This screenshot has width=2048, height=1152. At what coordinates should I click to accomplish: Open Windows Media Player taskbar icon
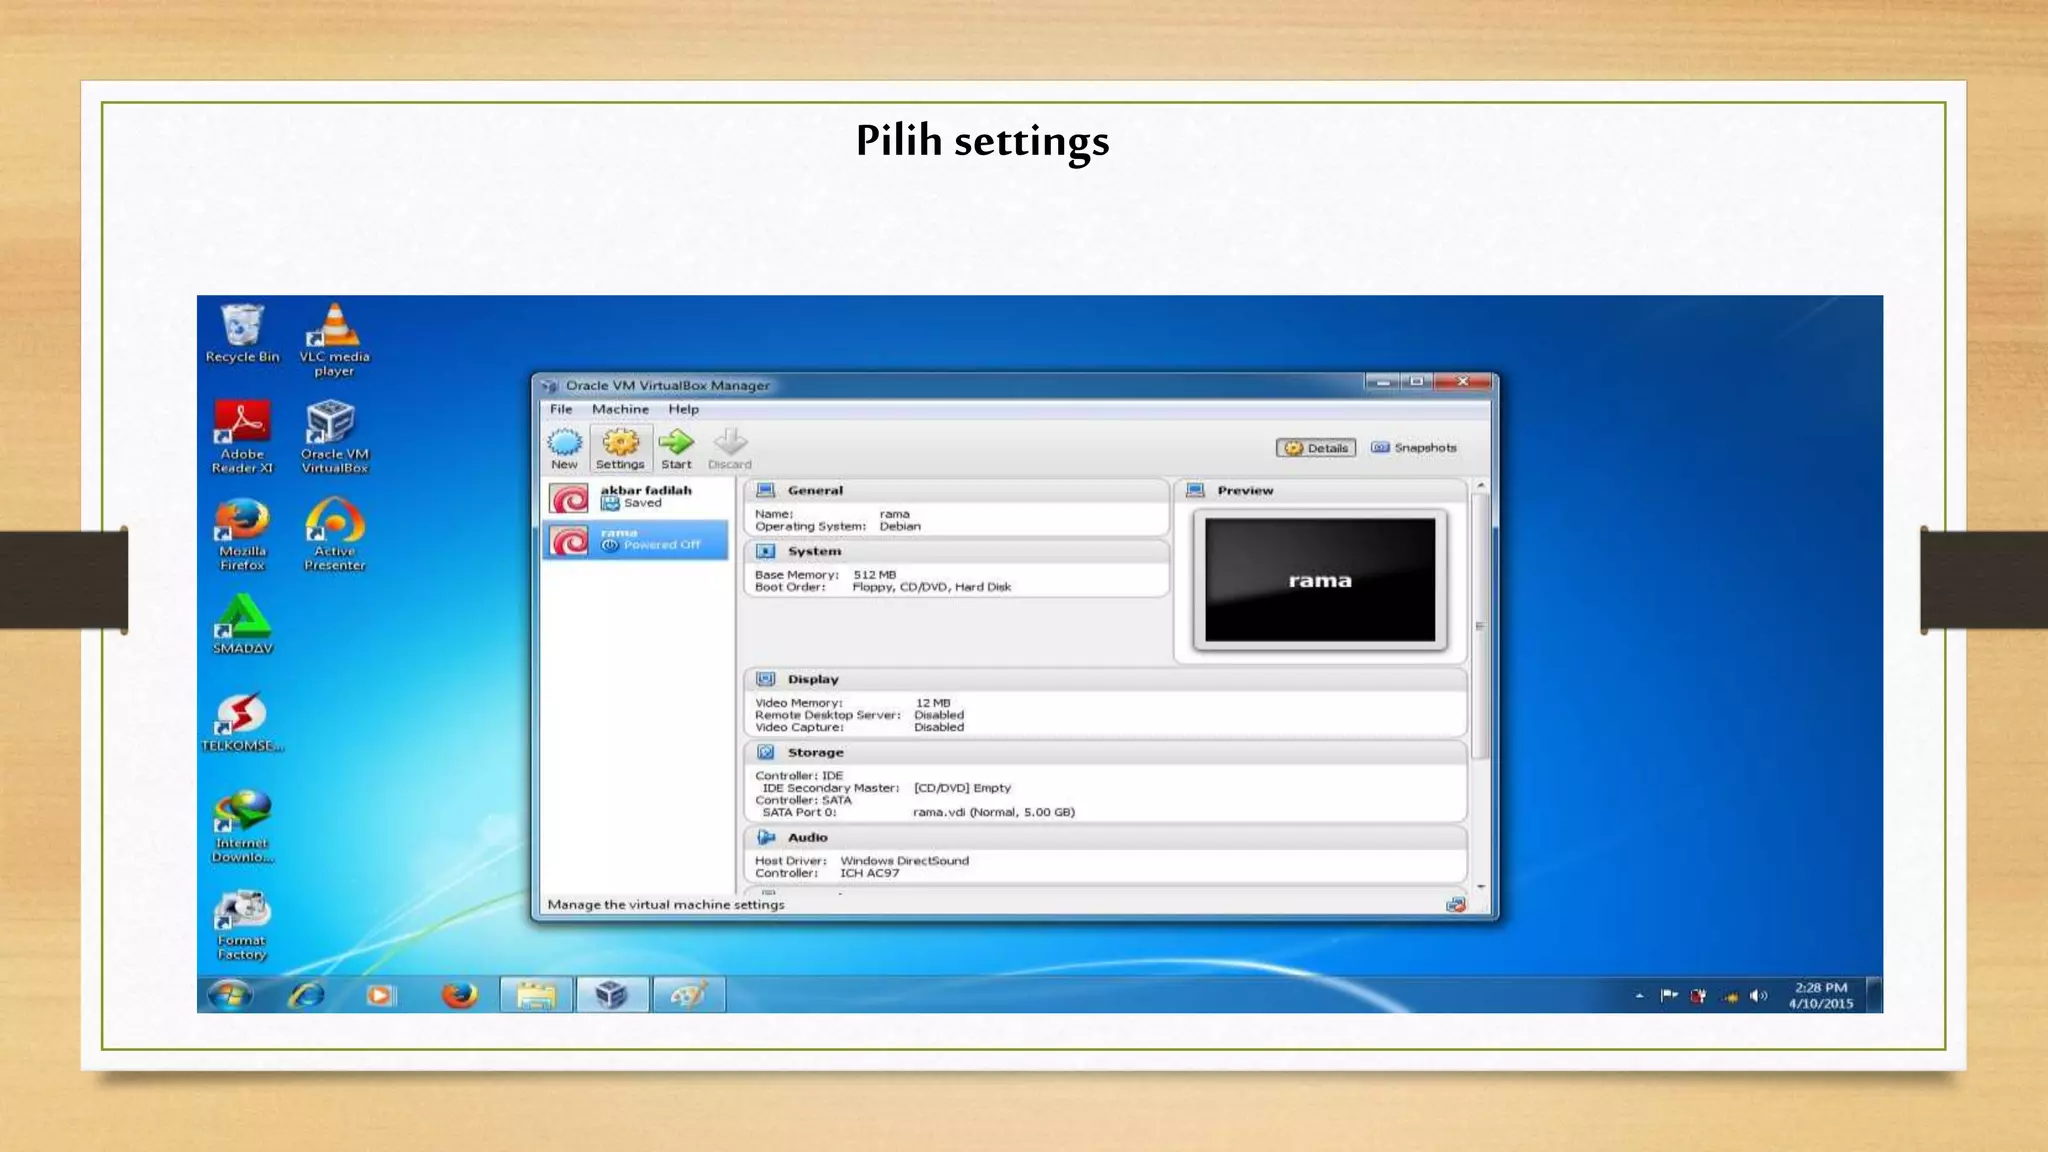click(x=380, y=995)
